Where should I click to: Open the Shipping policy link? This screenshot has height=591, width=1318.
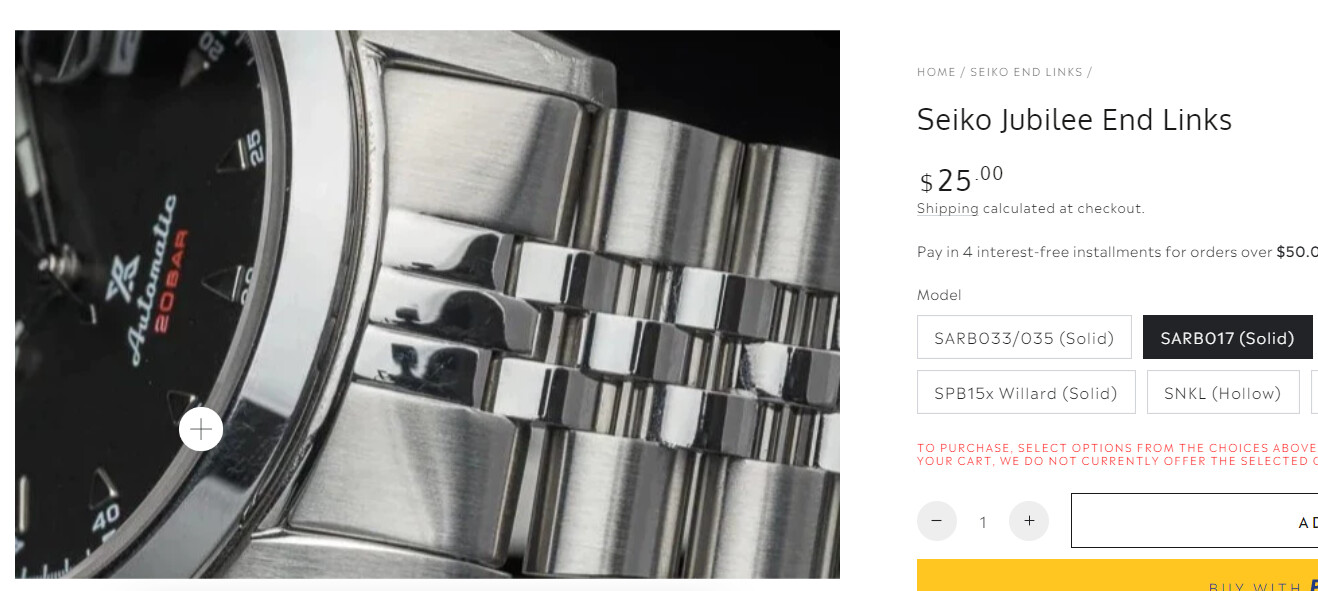click(948, 208)
